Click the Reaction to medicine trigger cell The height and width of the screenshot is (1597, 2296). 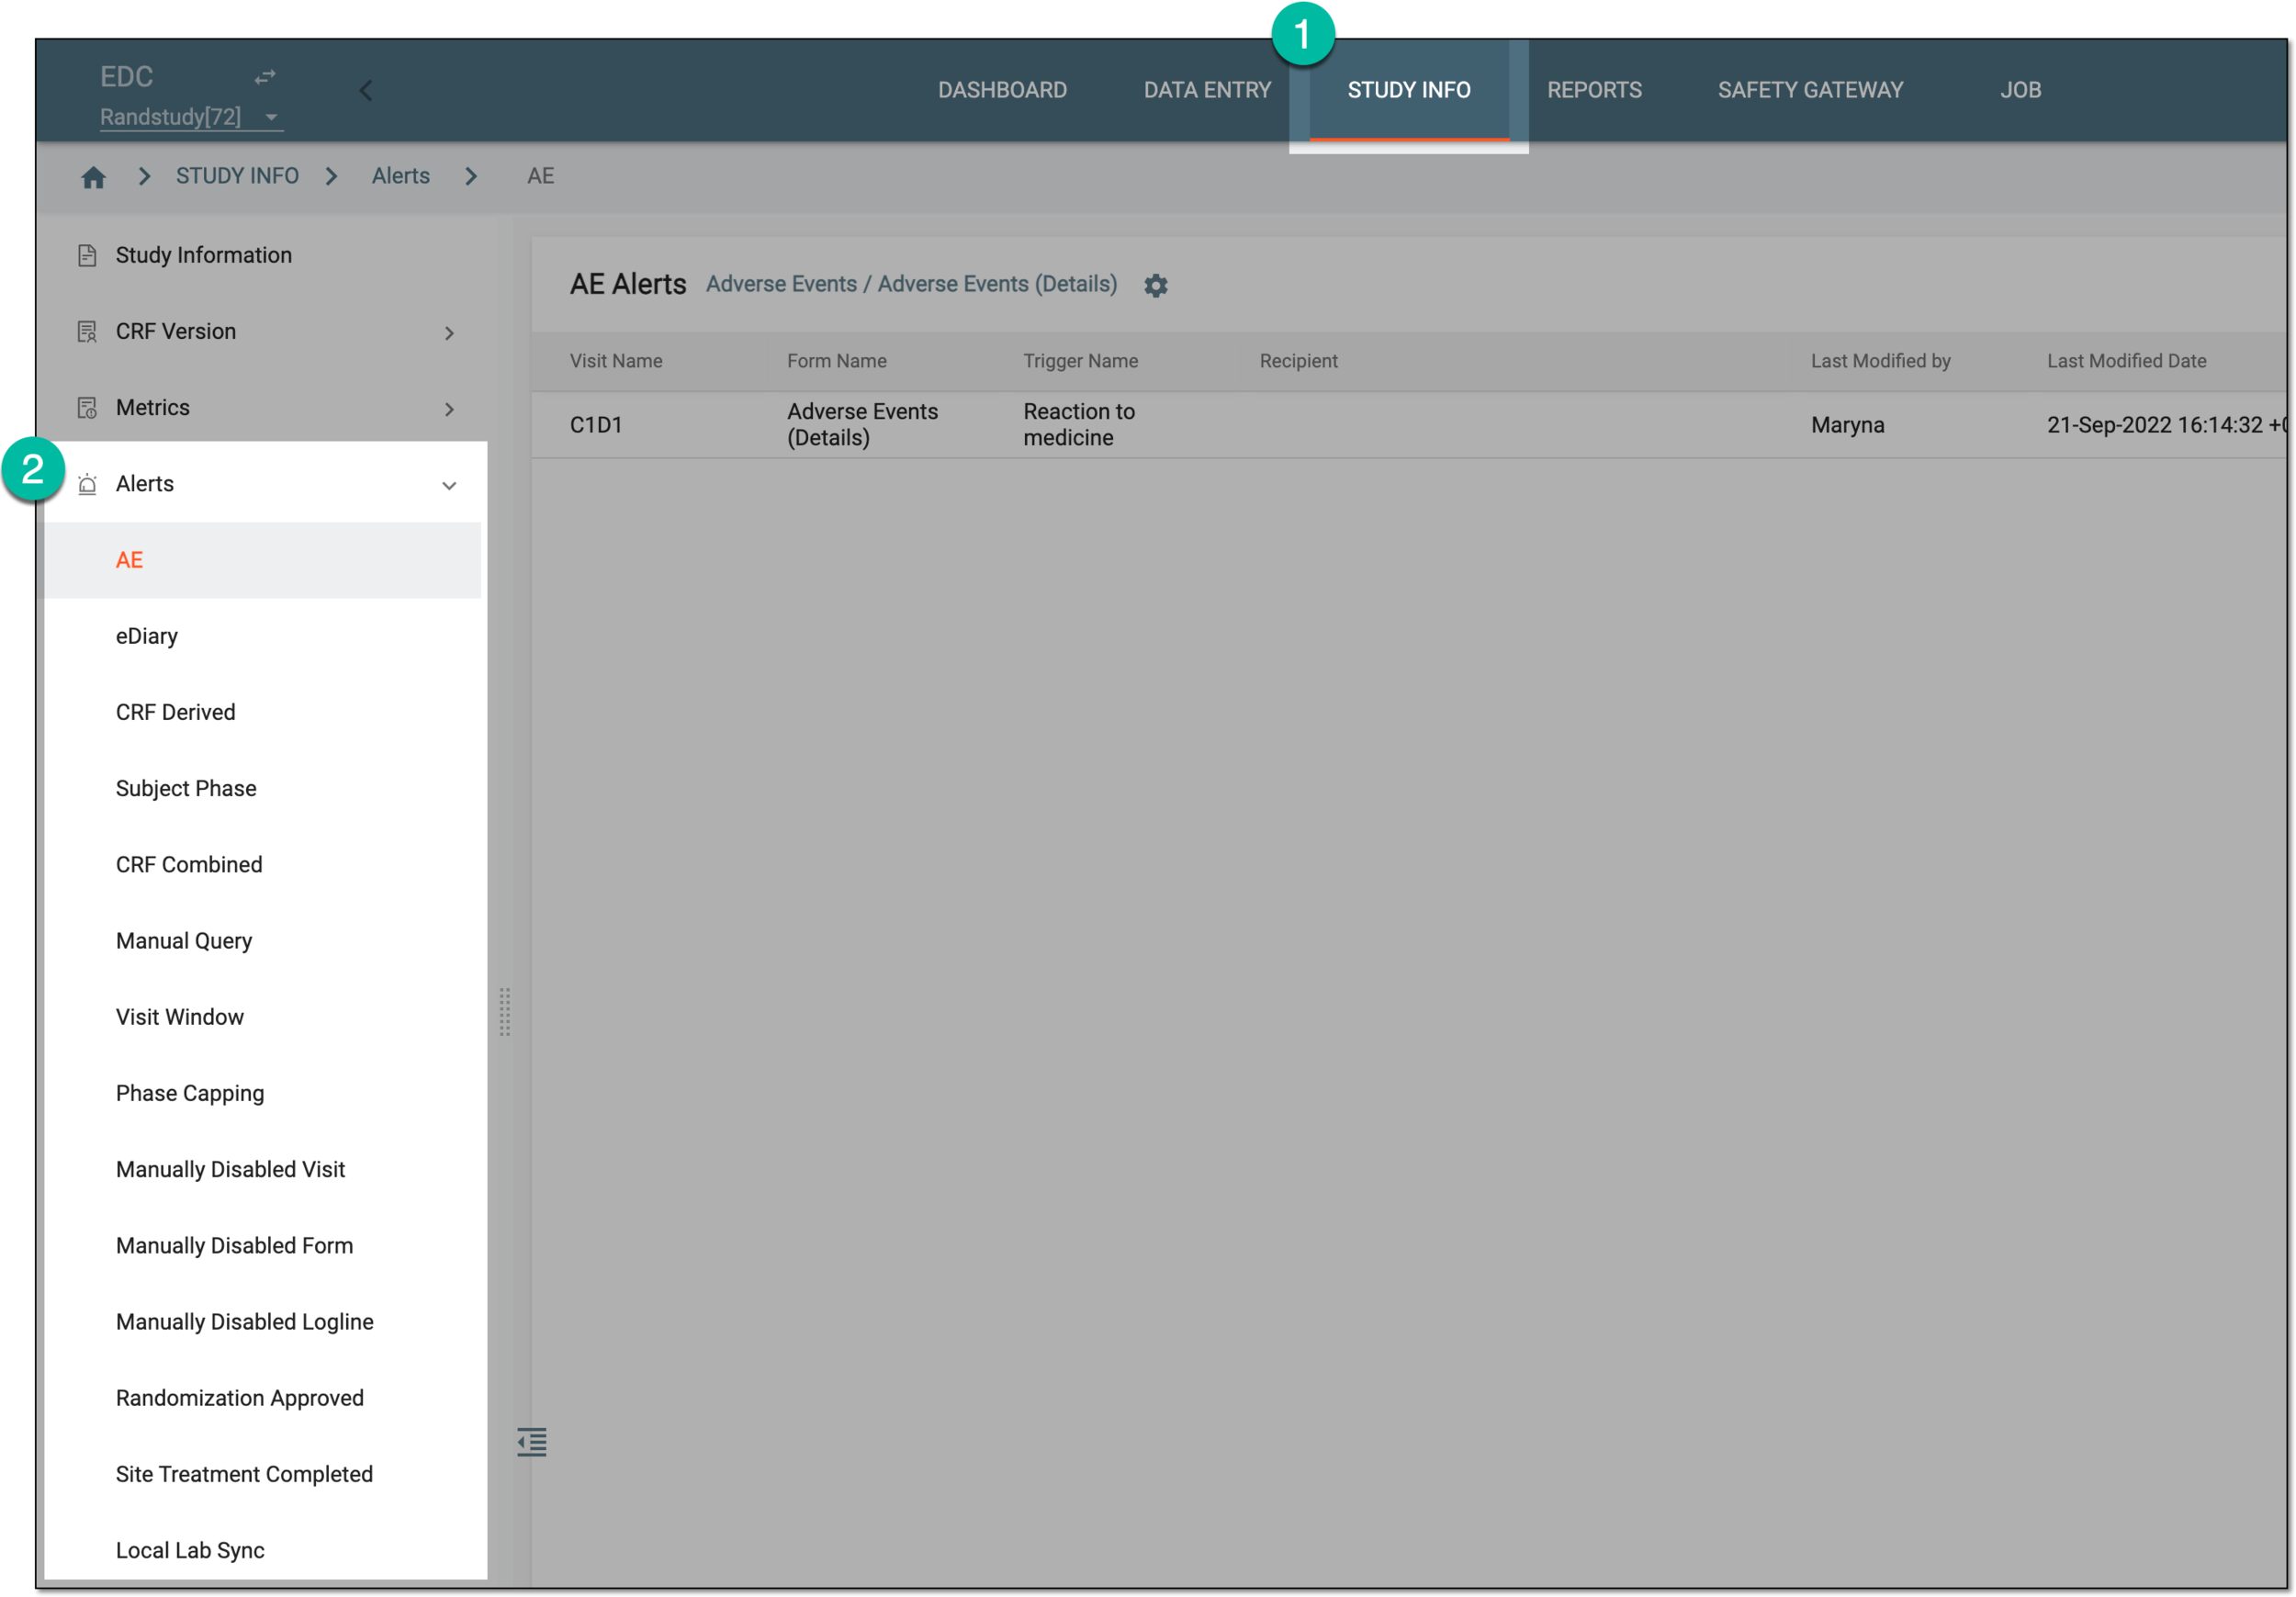point(1079,425)
